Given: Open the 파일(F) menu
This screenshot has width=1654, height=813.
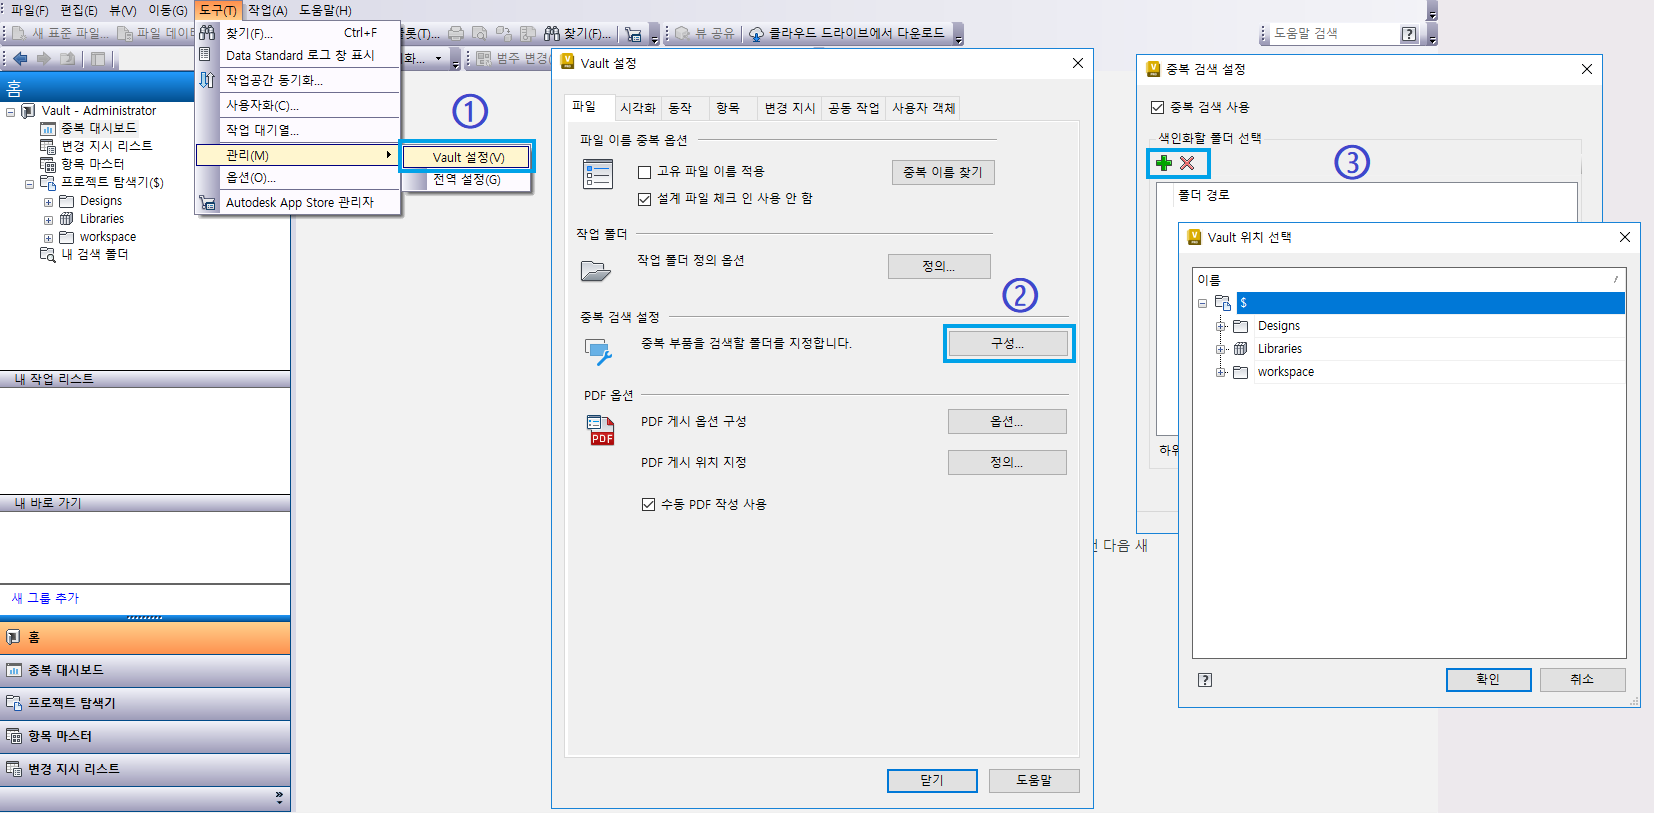Looking at the screenshot, I should [30, 10].
